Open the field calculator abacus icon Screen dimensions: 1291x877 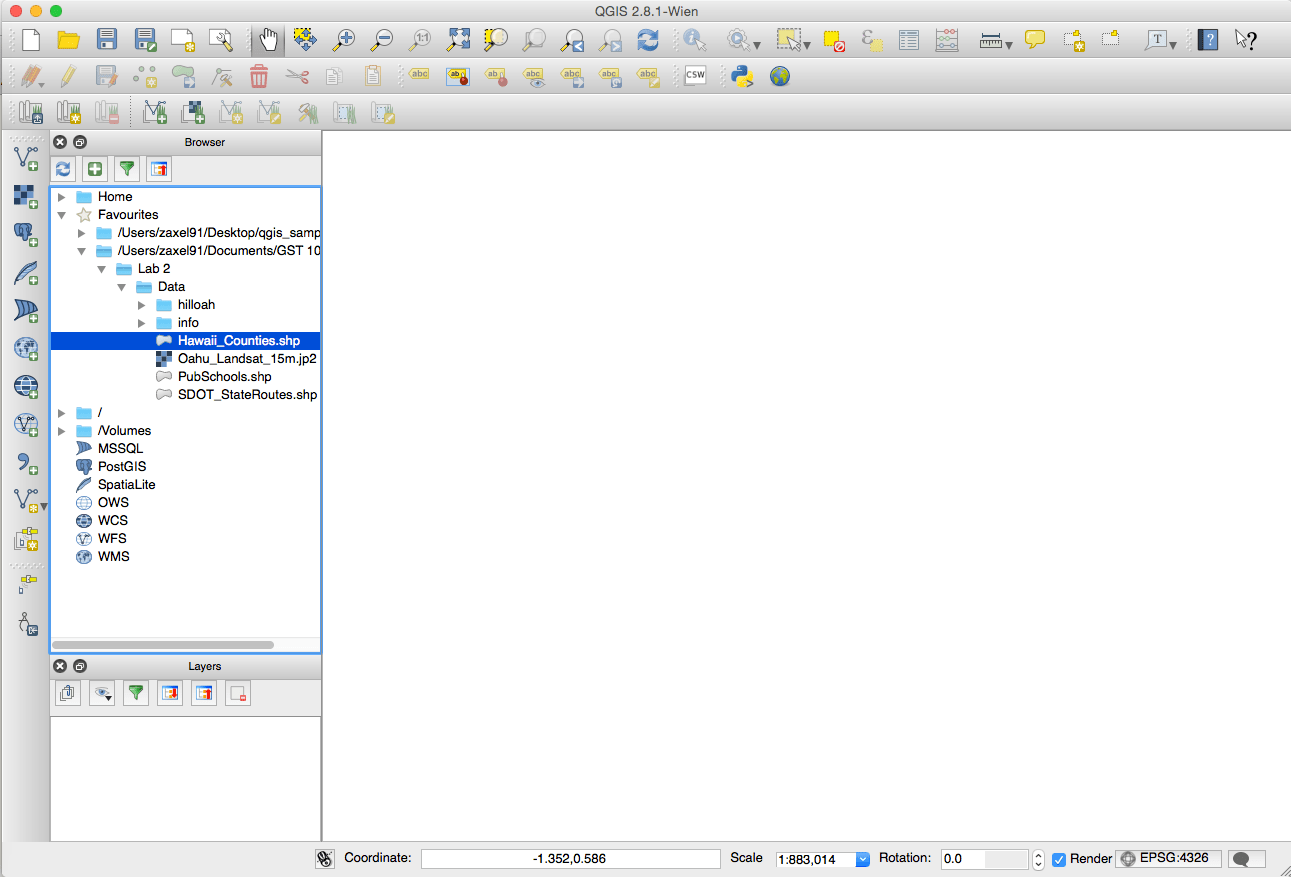point(946,40)
